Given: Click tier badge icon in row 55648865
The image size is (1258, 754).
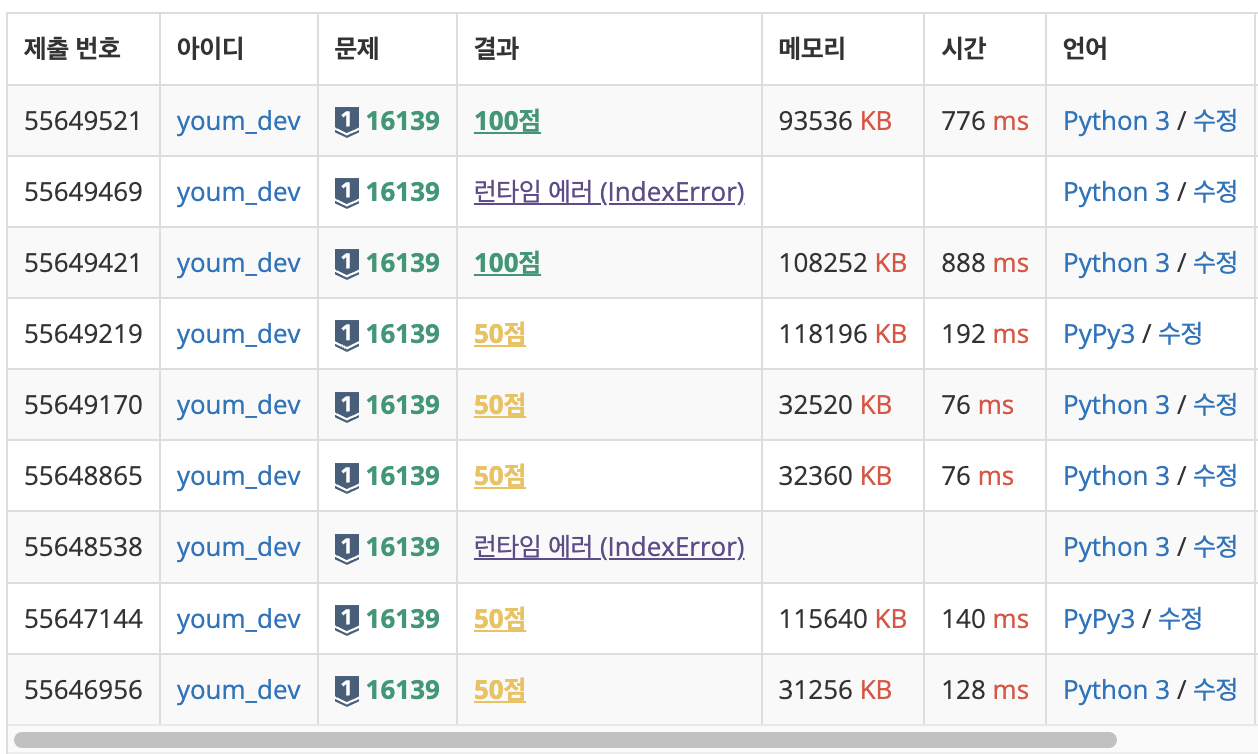Looking at the screenshot, I should [346, 477].
